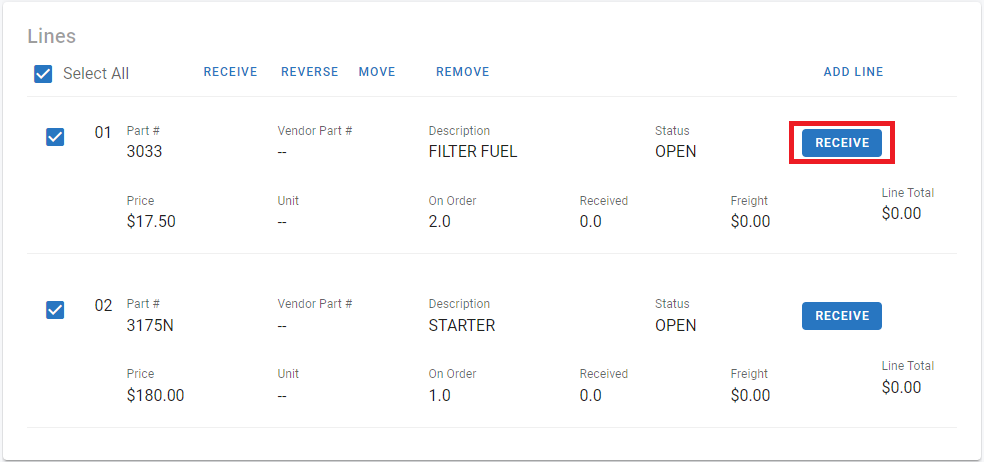This screenshot has height=462, width=984.
Task: Click the $180.00 price value
Action: (x=155, y=395)
